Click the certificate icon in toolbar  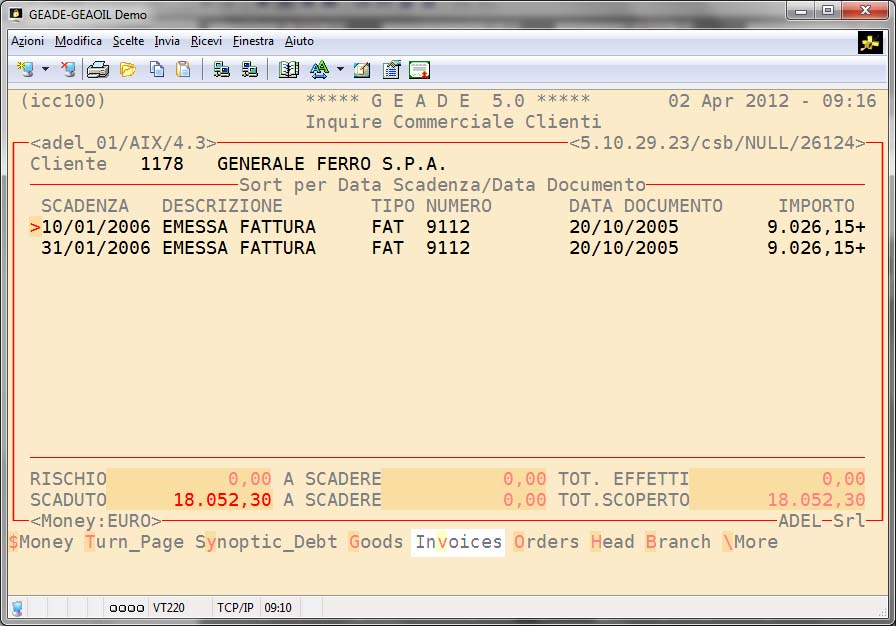click(x=419, y=70)
